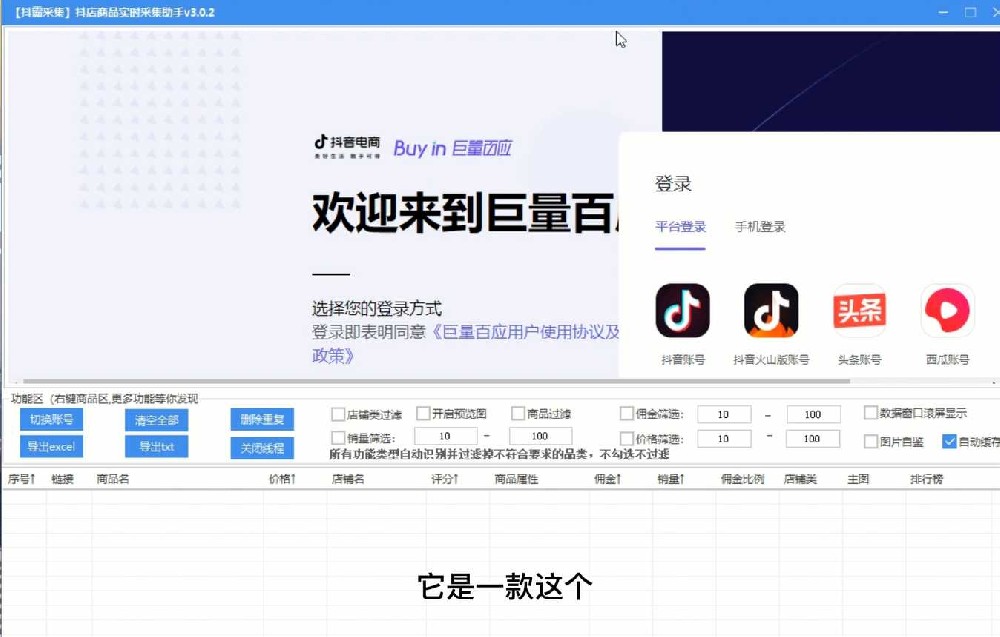Click the 主图 column header
The height and width of the screenshot is (637, 1000).
(x=858, y=479)
